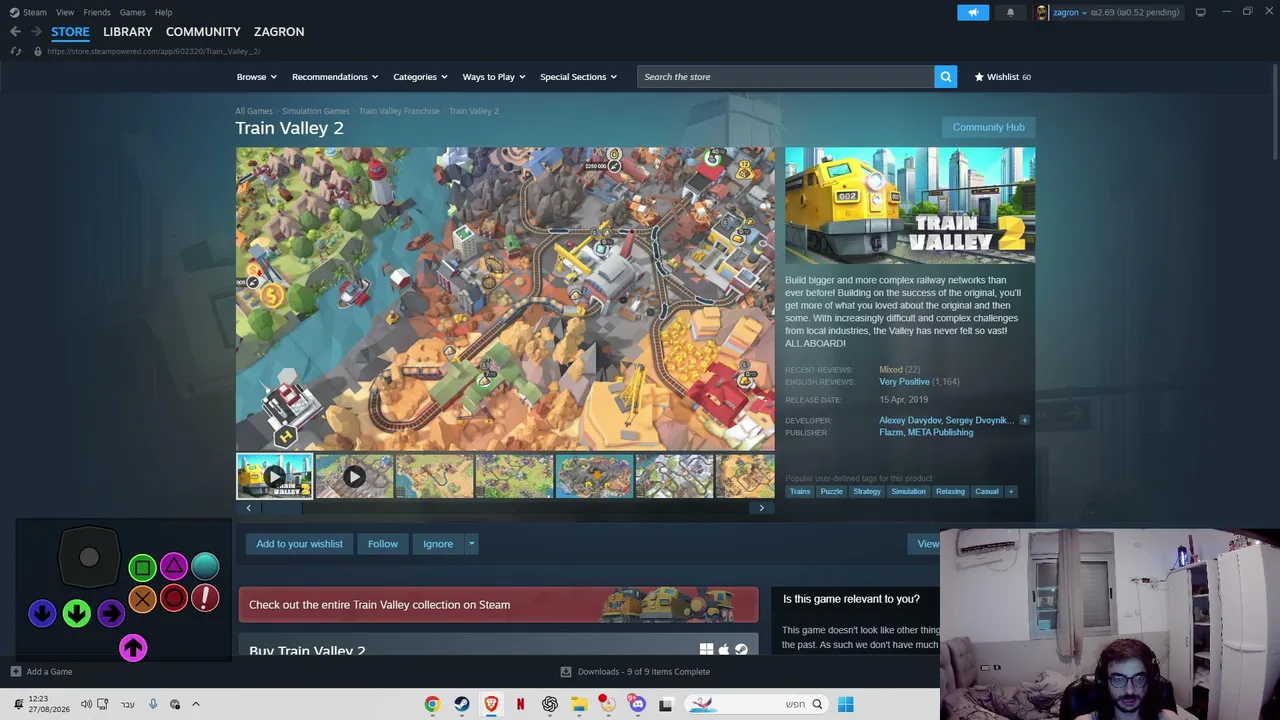Open the Steam menu
Screen dimensions: 1280x720
coord(35,12)
